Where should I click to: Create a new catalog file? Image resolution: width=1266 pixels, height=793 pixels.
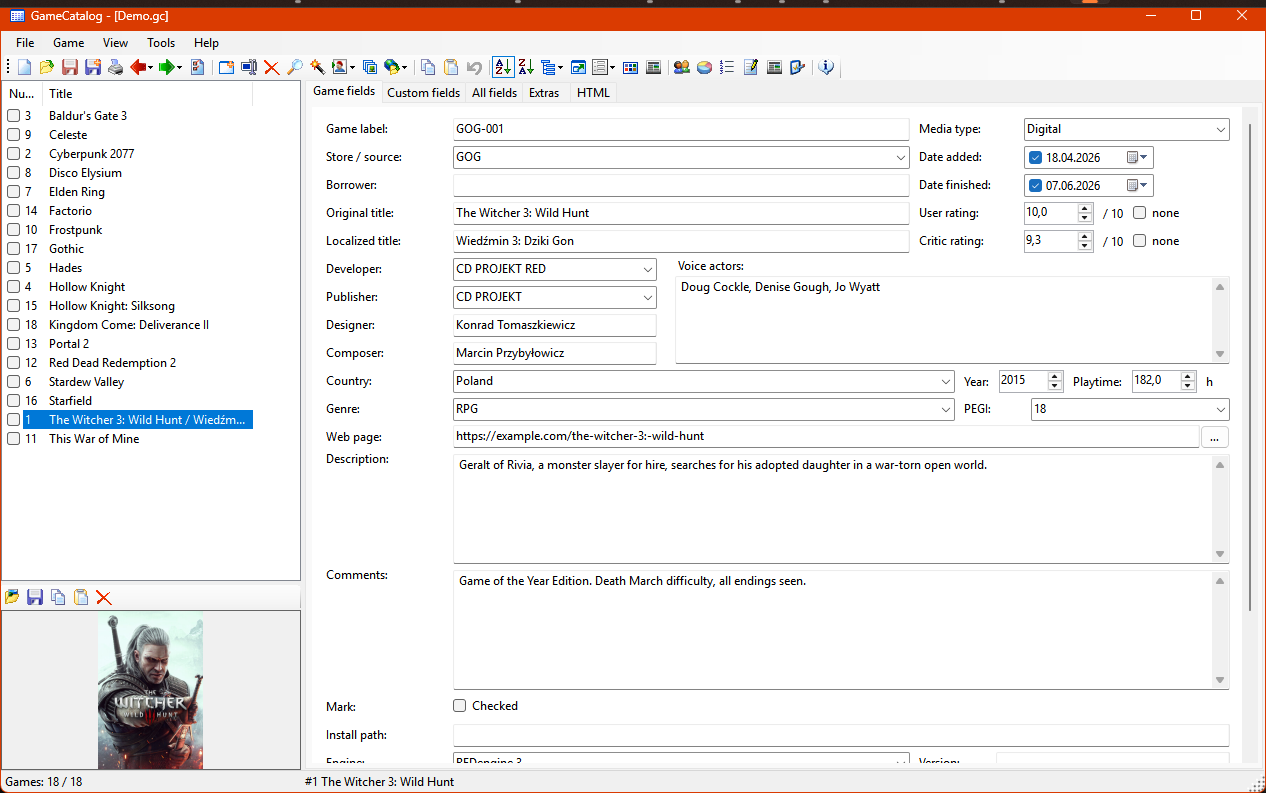[25, 67]
